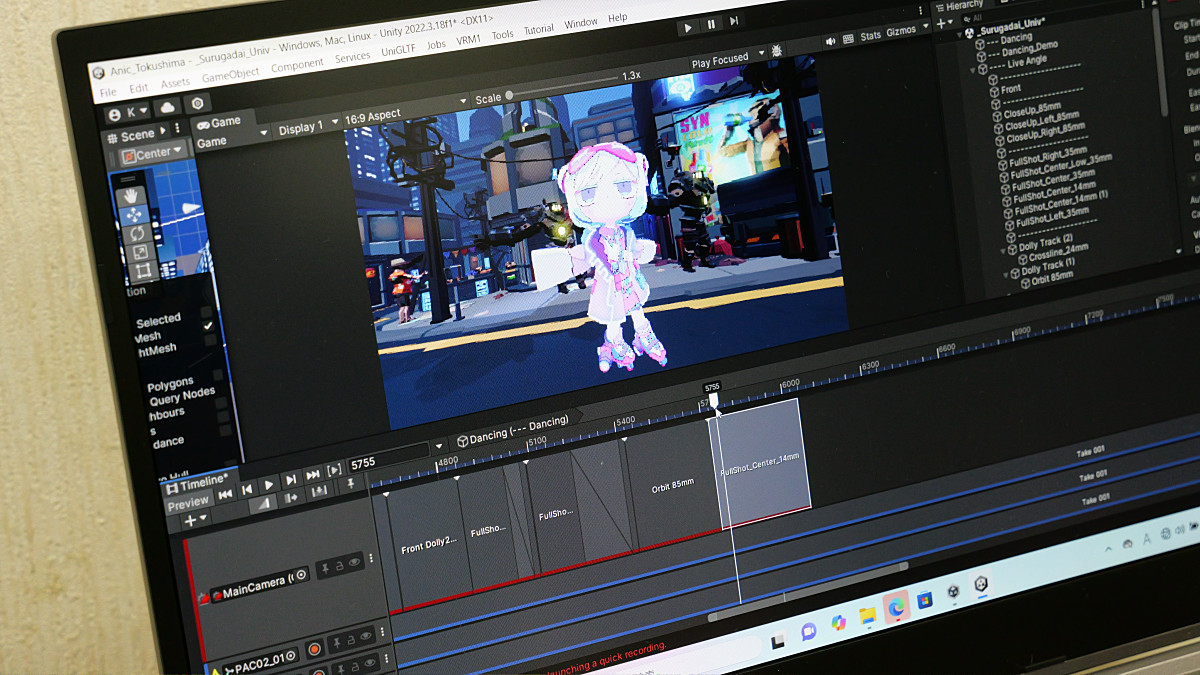This screenshot has width=1200, height=675.
Task: Open the Window menu
Action: (581, 24)
